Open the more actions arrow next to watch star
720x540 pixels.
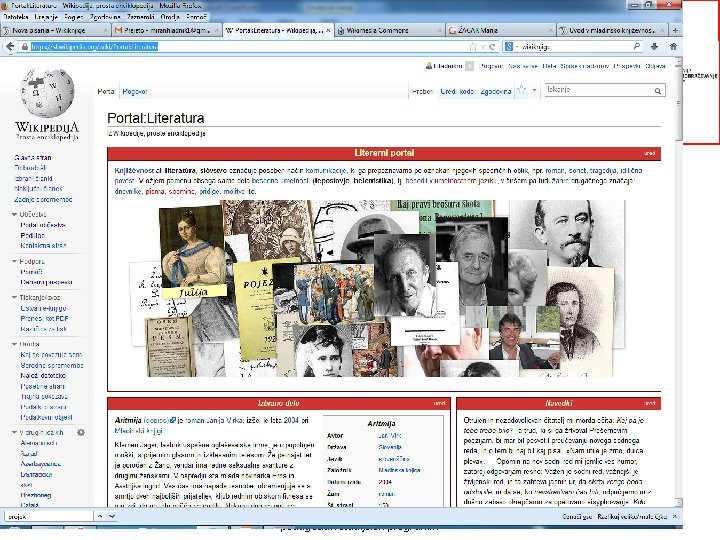pyautogui.click(x=534, y=90)
